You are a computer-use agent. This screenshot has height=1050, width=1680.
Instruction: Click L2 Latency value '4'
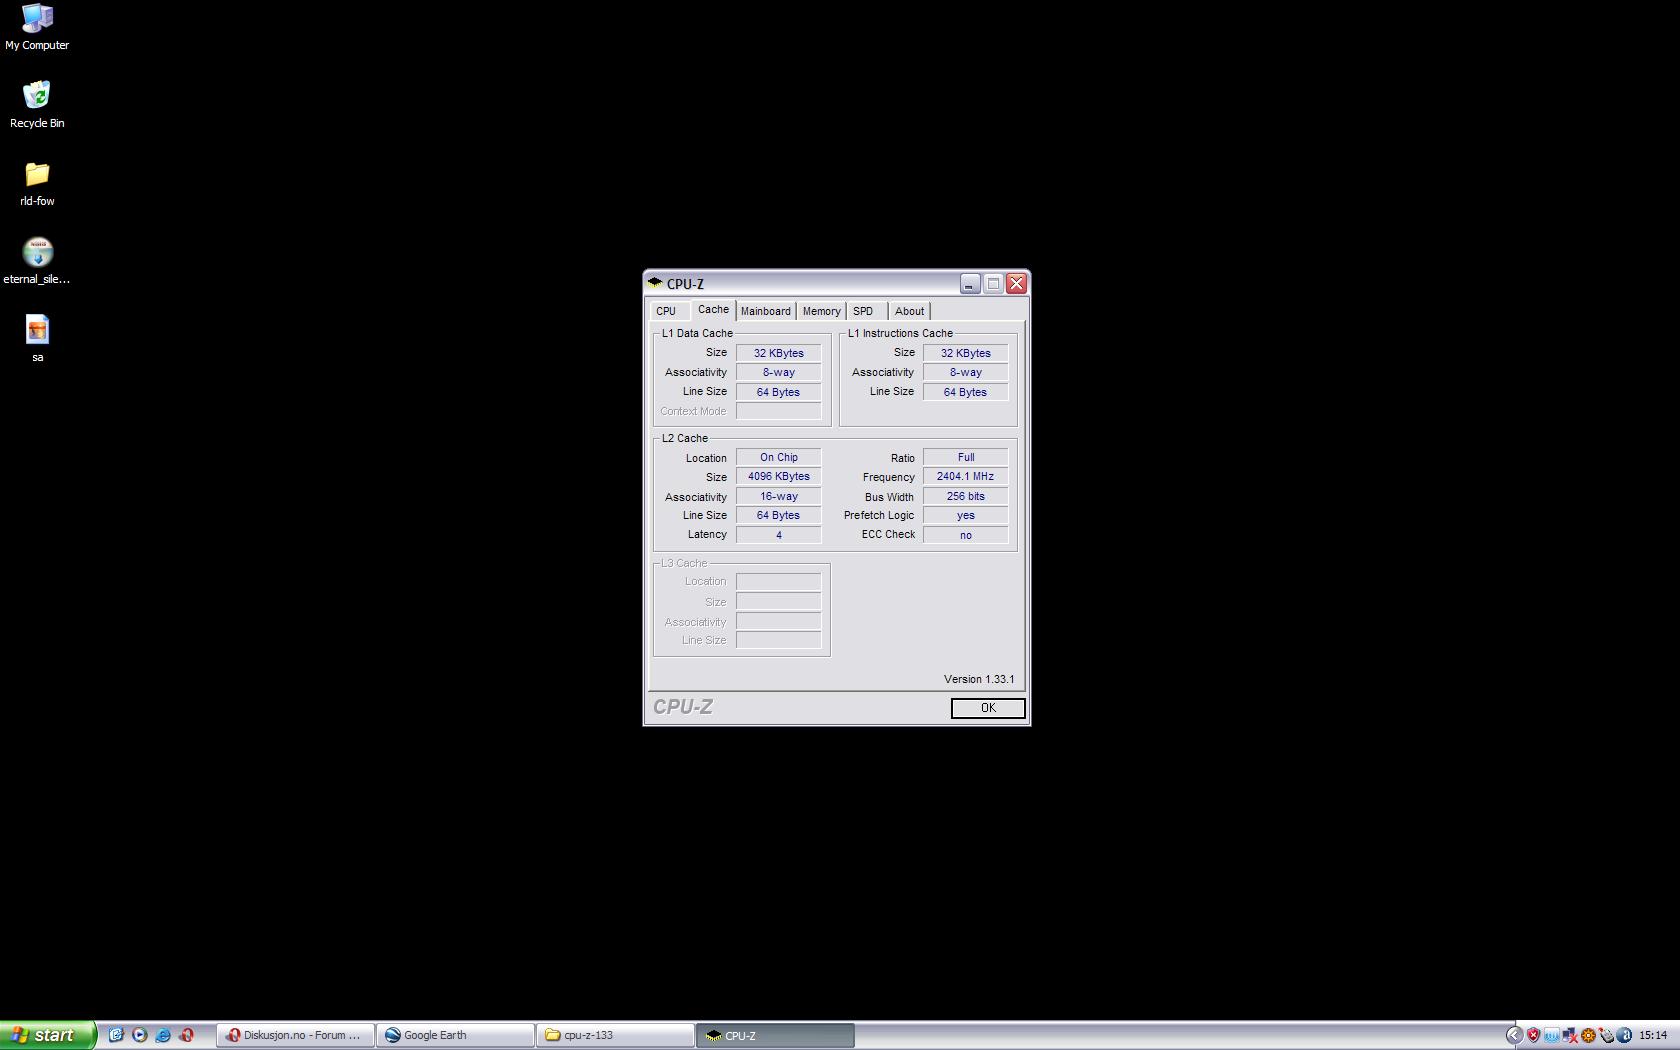(778, 535)
